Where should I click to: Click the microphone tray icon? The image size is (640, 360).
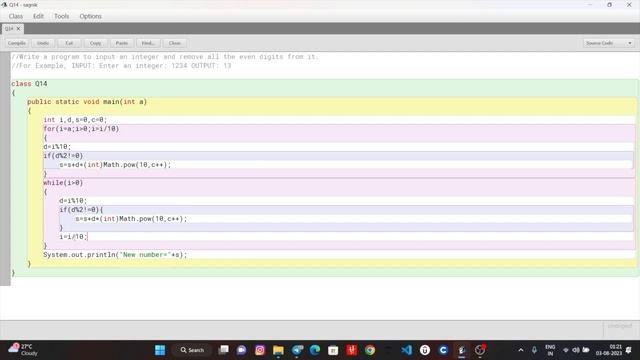(534, 350)
